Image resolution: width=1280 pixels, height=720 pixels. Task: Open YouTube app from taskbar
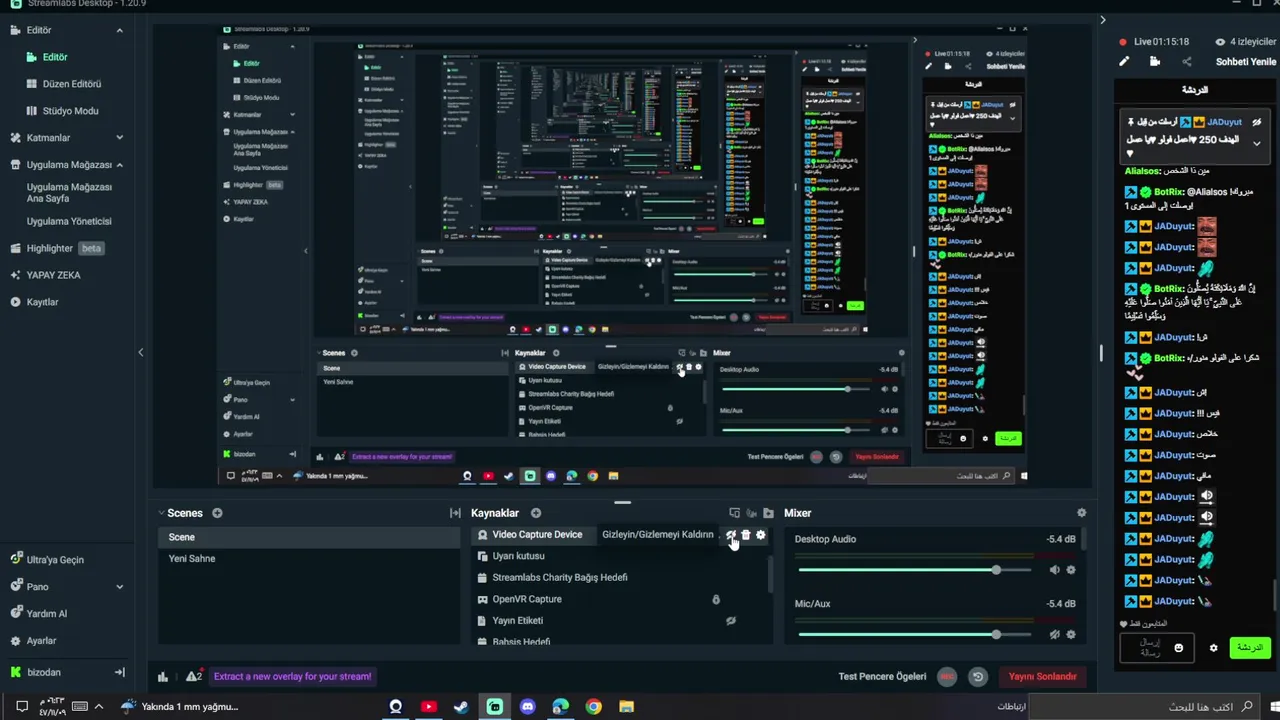pyautogui.click(x=428, y=707)
